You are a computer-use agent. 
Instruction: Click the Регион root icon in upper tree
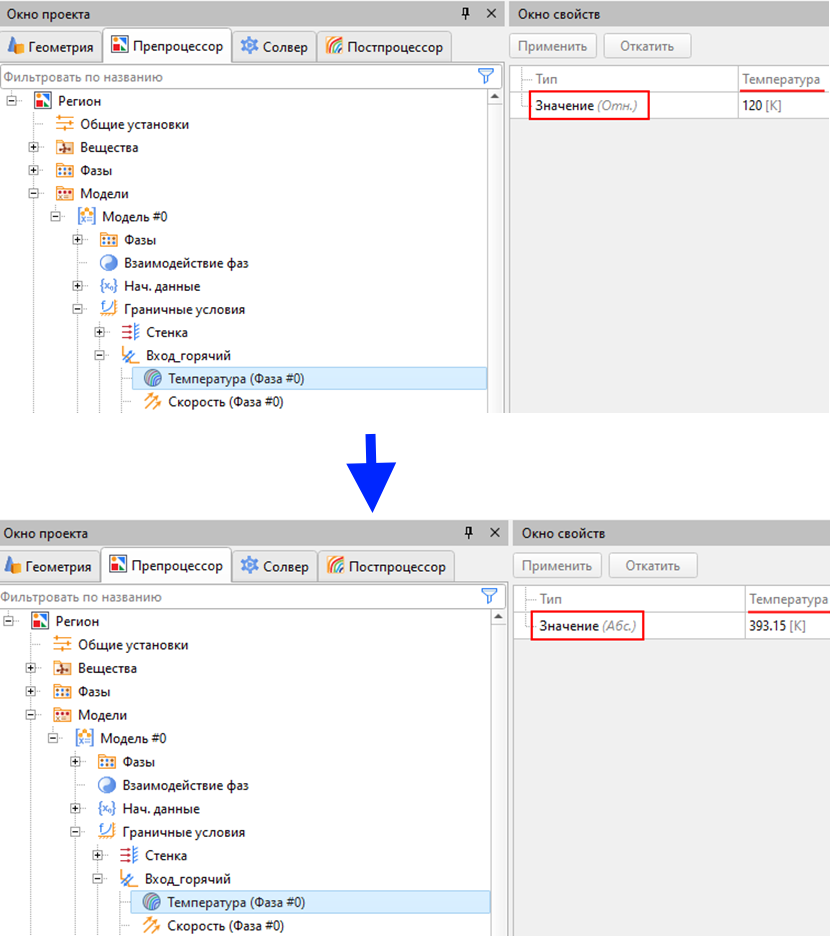tap(42, 101)
